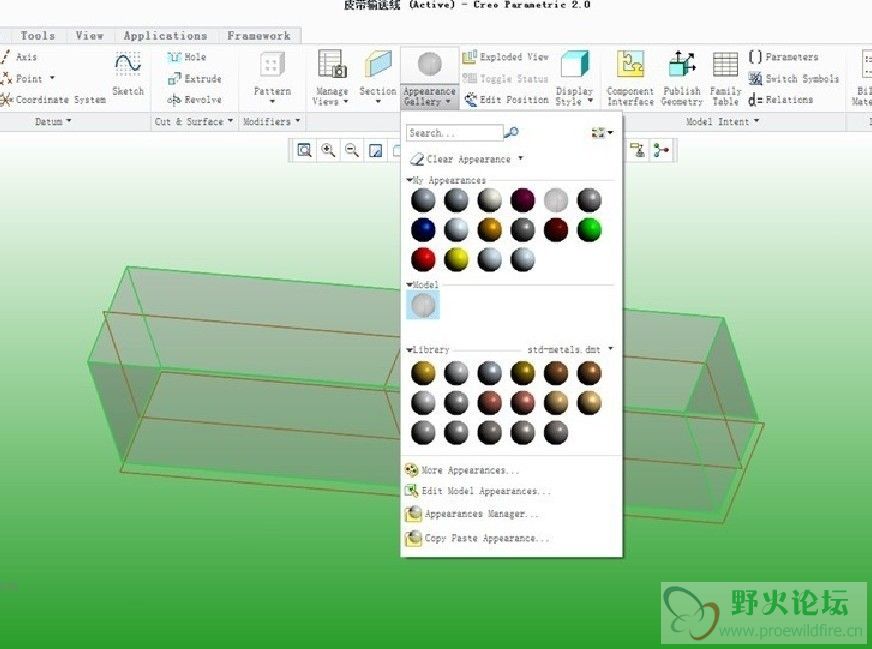The image size is (872, 649).
Task: Switch to the Framework tab
Action: coord(259,36)
